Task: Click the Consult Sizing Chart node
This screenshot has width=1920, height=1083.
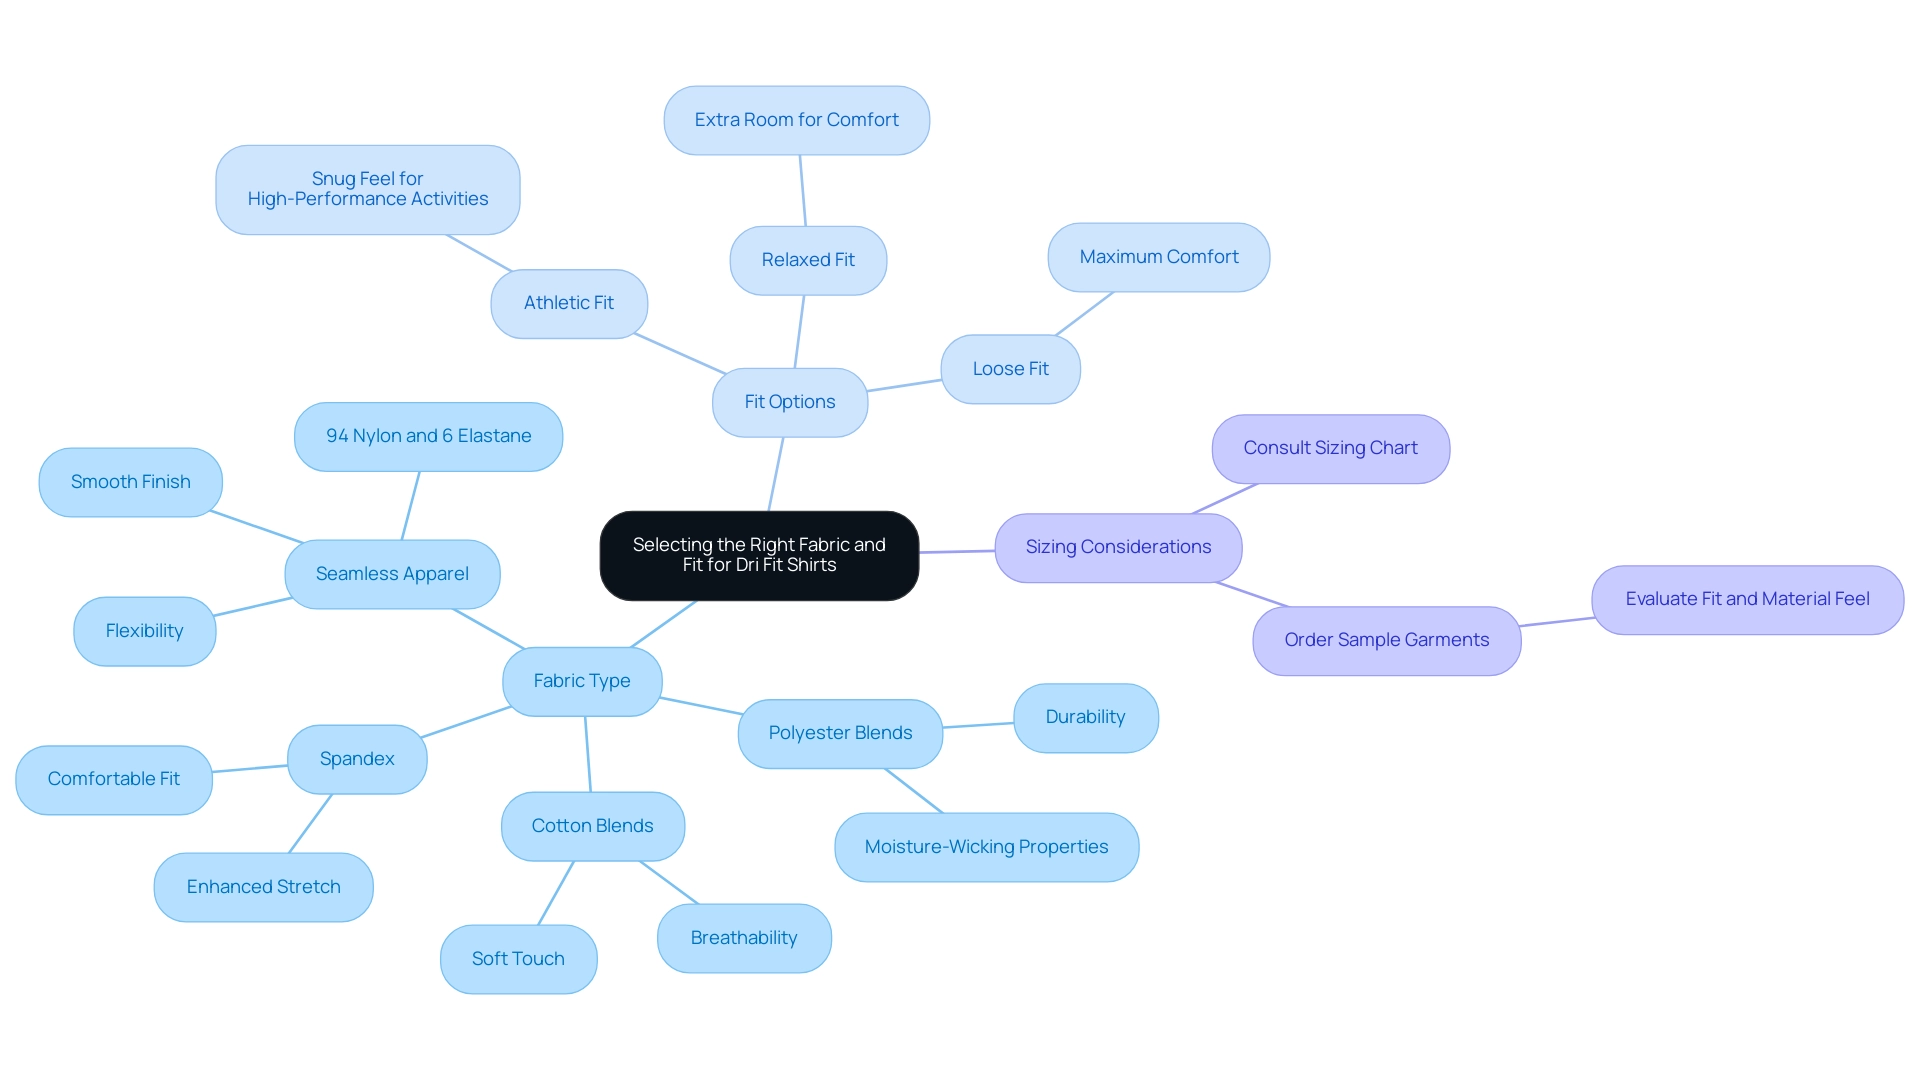Action: (1331, 447)
